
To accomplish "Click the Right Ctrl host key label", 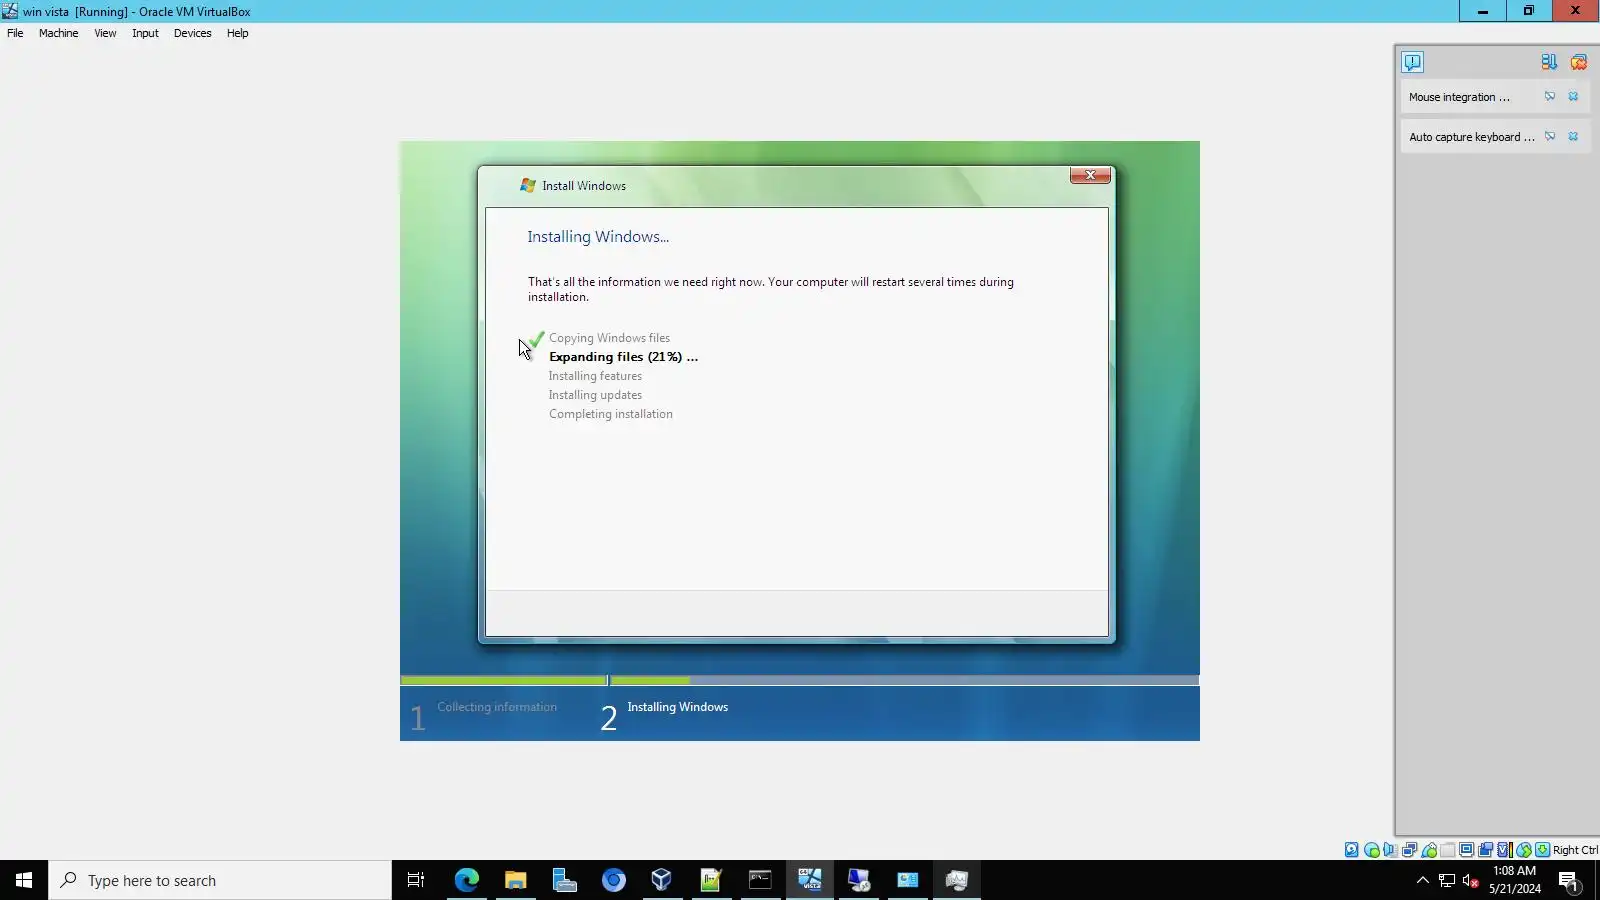I will tap(1575, 850).
